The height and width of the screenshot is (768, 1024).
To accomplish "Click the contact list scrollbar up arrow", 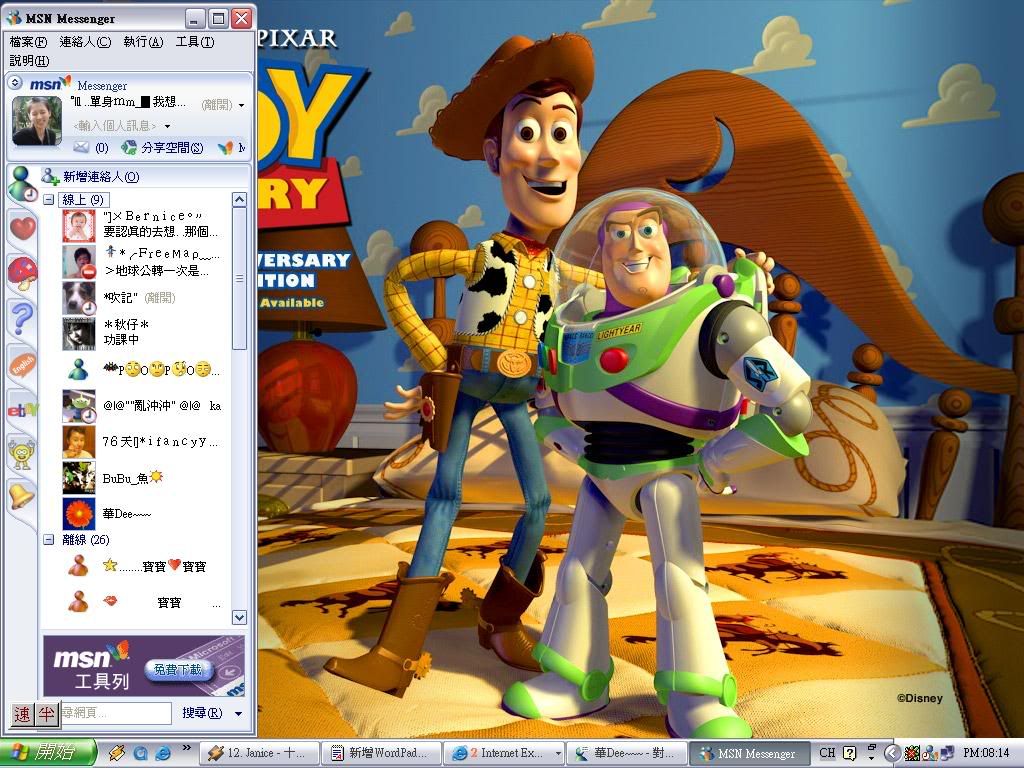I will coord(239,199).
